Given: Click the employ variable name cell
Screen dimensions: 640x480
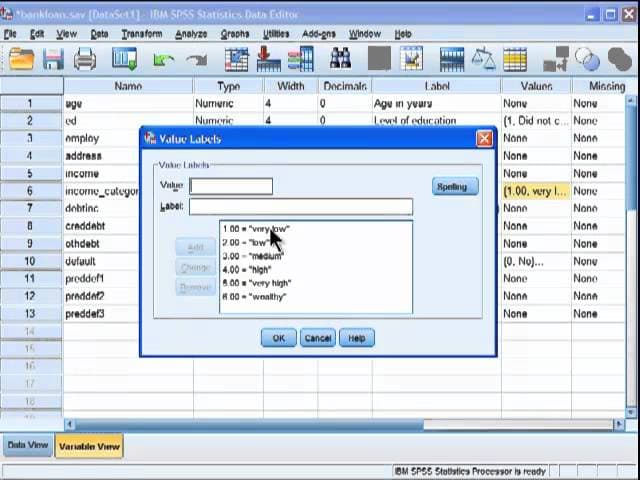Looking at the screenshot, I should point(101,138).
